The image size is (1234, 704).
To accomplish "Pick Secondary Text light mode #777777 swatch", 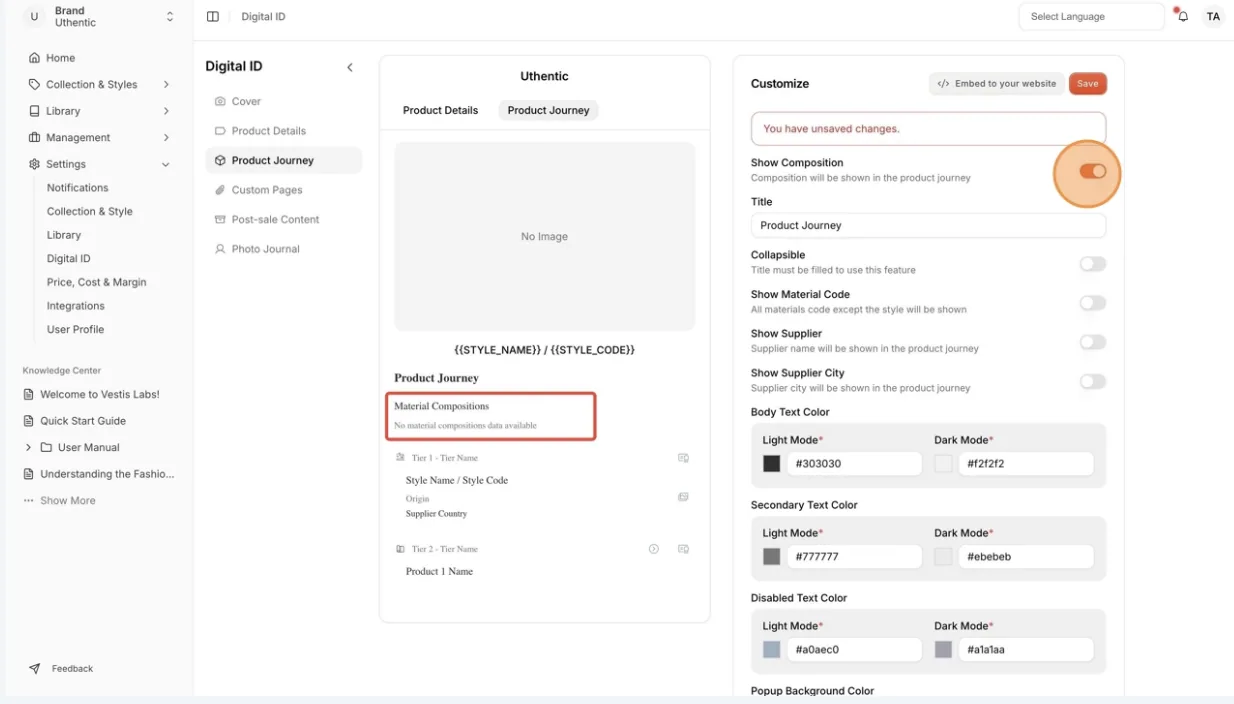I will (772, 557).
